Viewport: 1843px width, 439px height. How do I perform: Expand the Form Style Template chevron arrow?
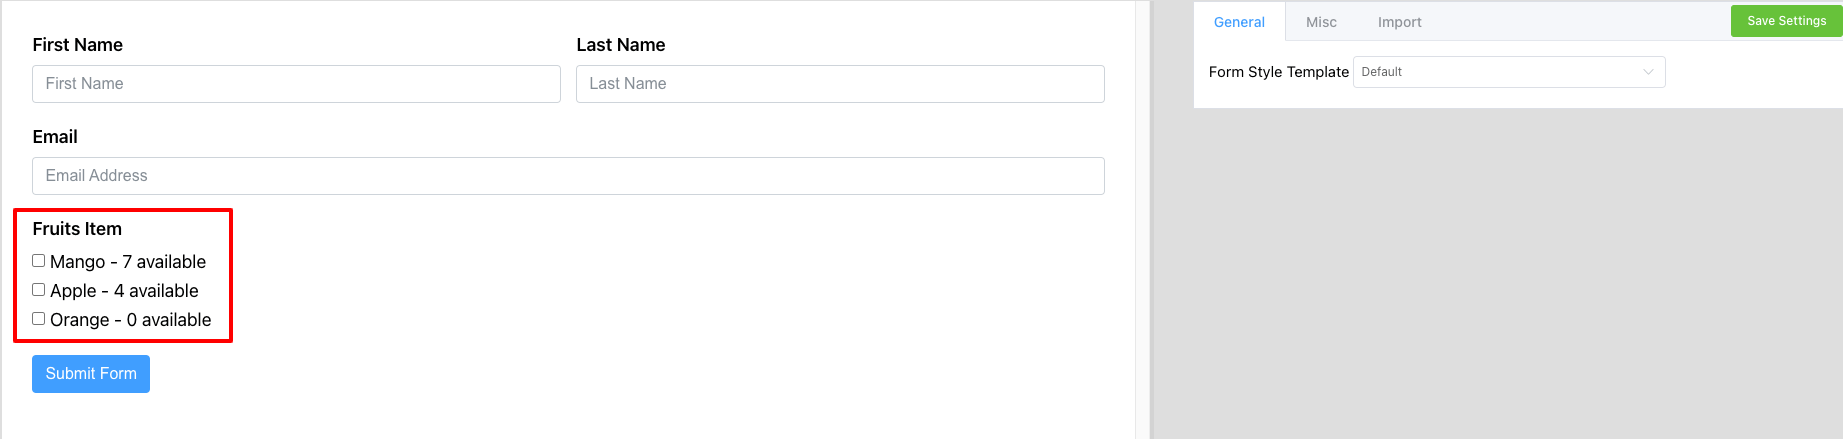[1648, 72]
